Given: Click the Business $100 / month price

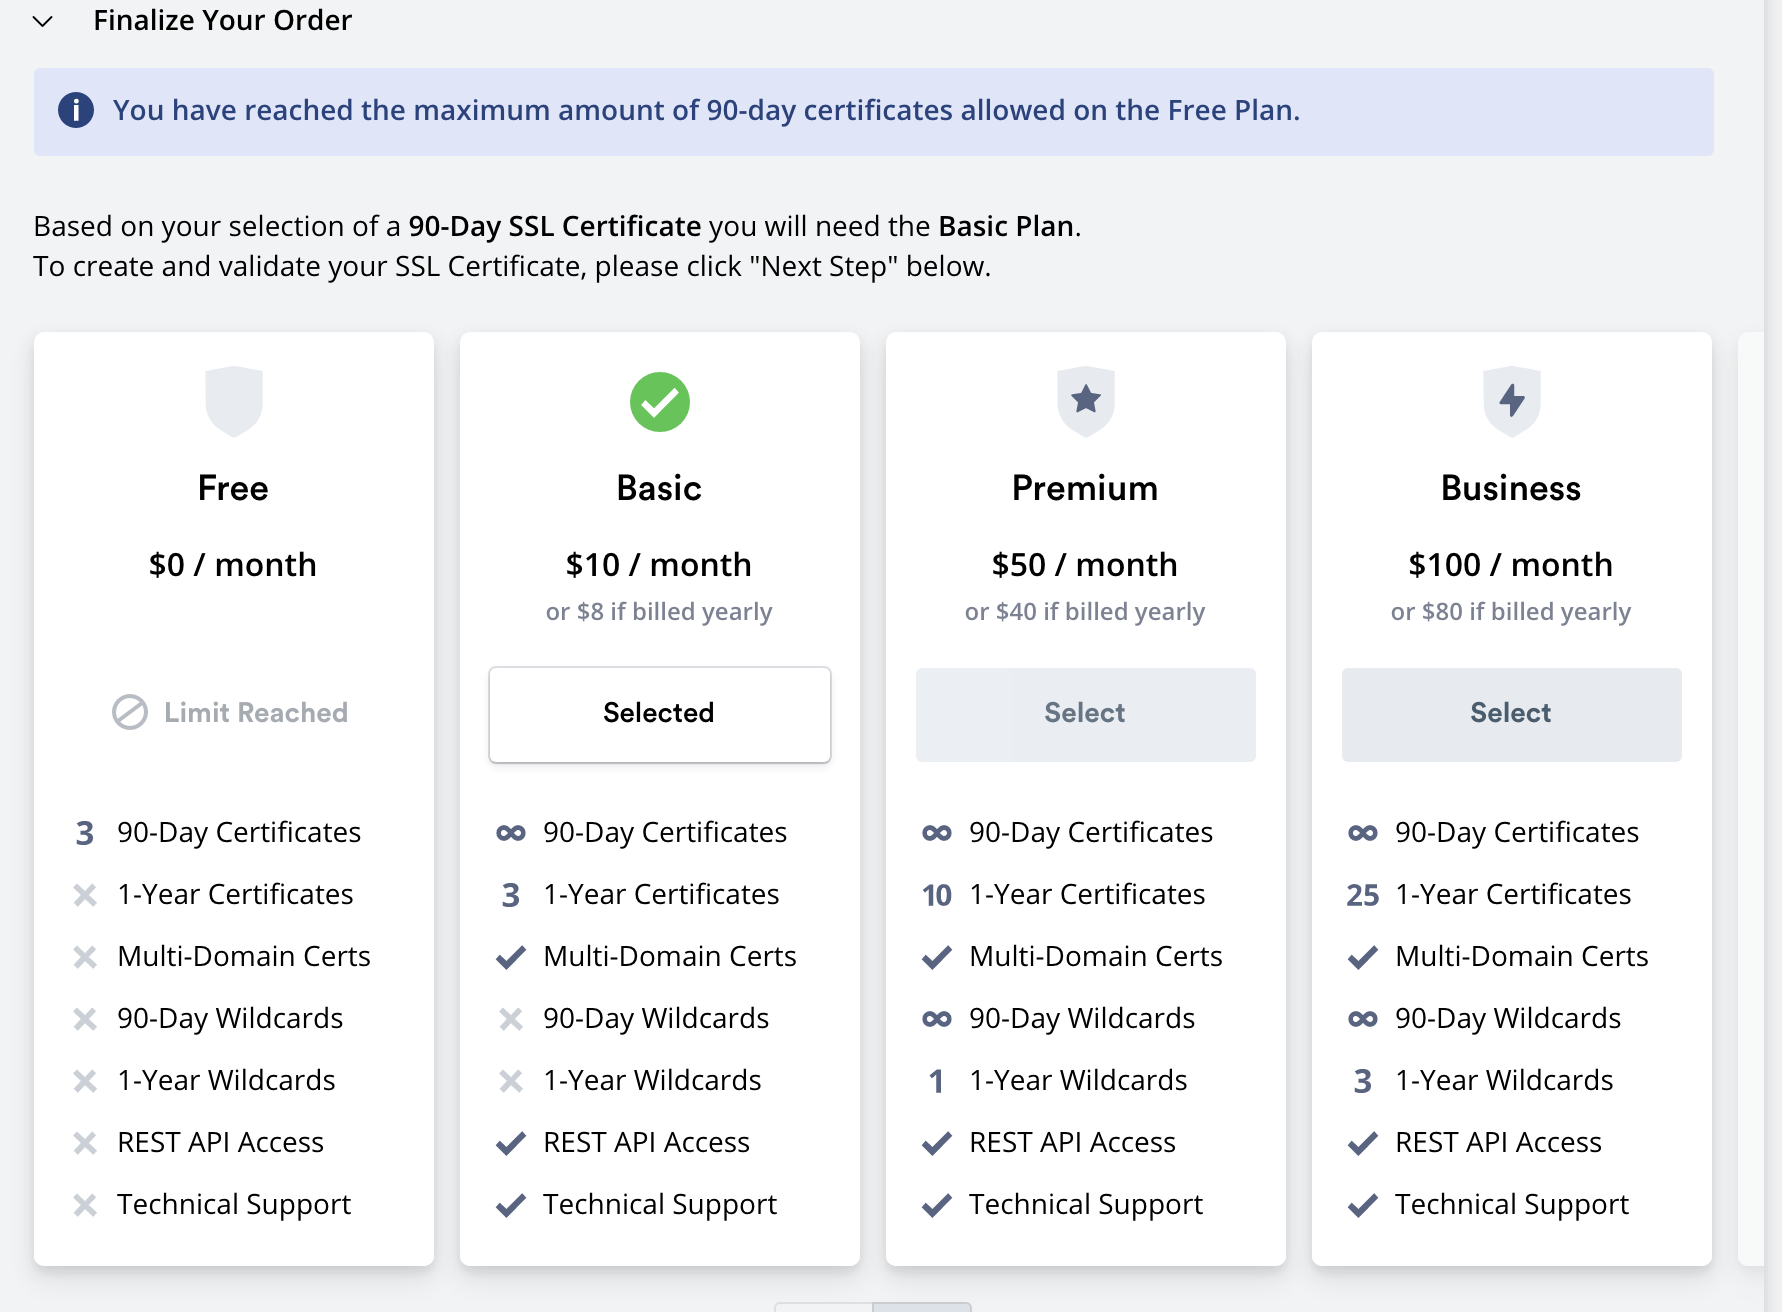Looking at the screenshot, I should [1511, 565].
